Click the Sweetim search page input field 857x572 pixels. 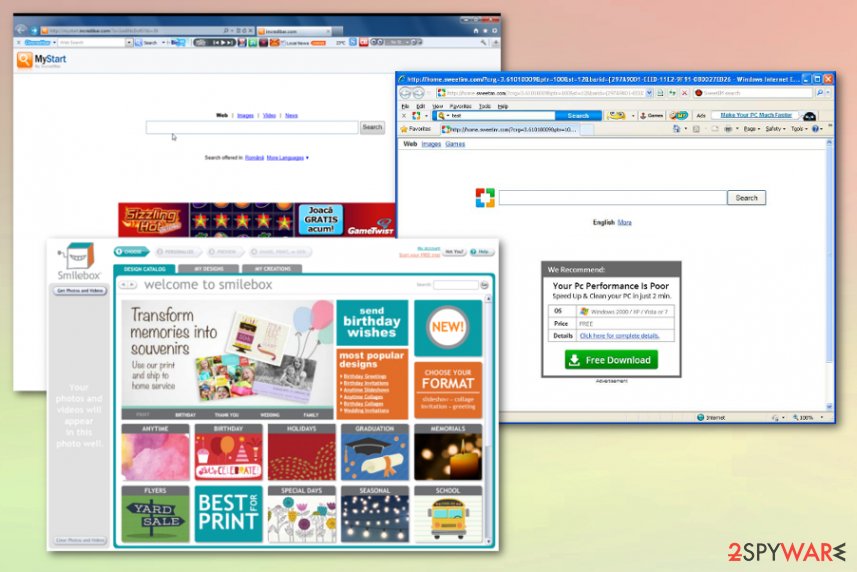coord(613,198)
